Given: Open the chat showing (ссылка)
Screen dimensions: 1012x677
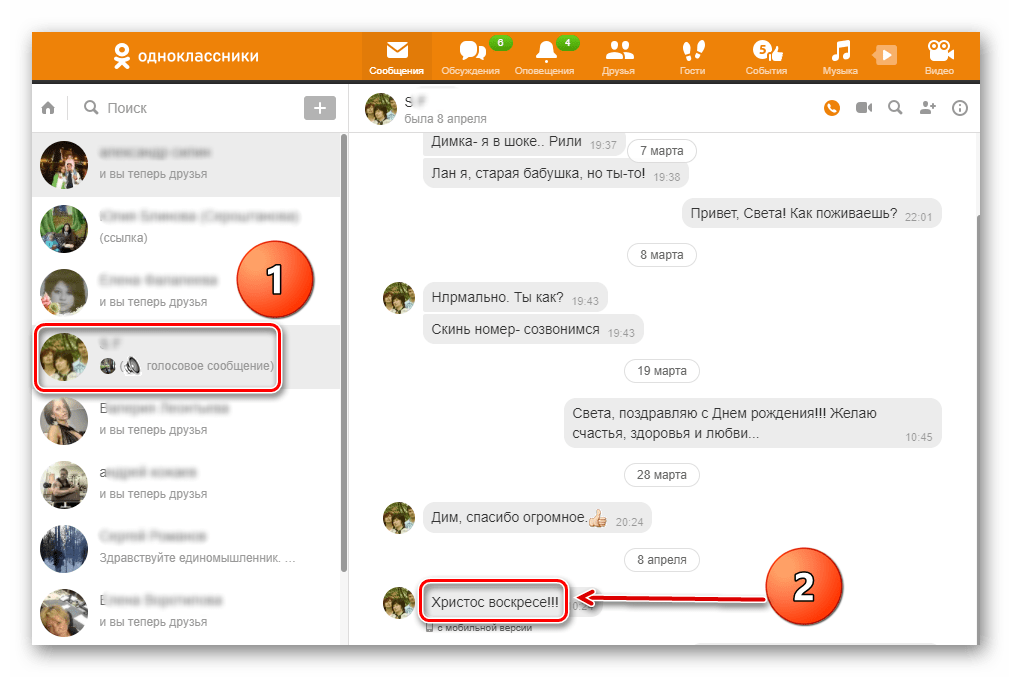Looking at the screenshot, I should click(187, 228).
